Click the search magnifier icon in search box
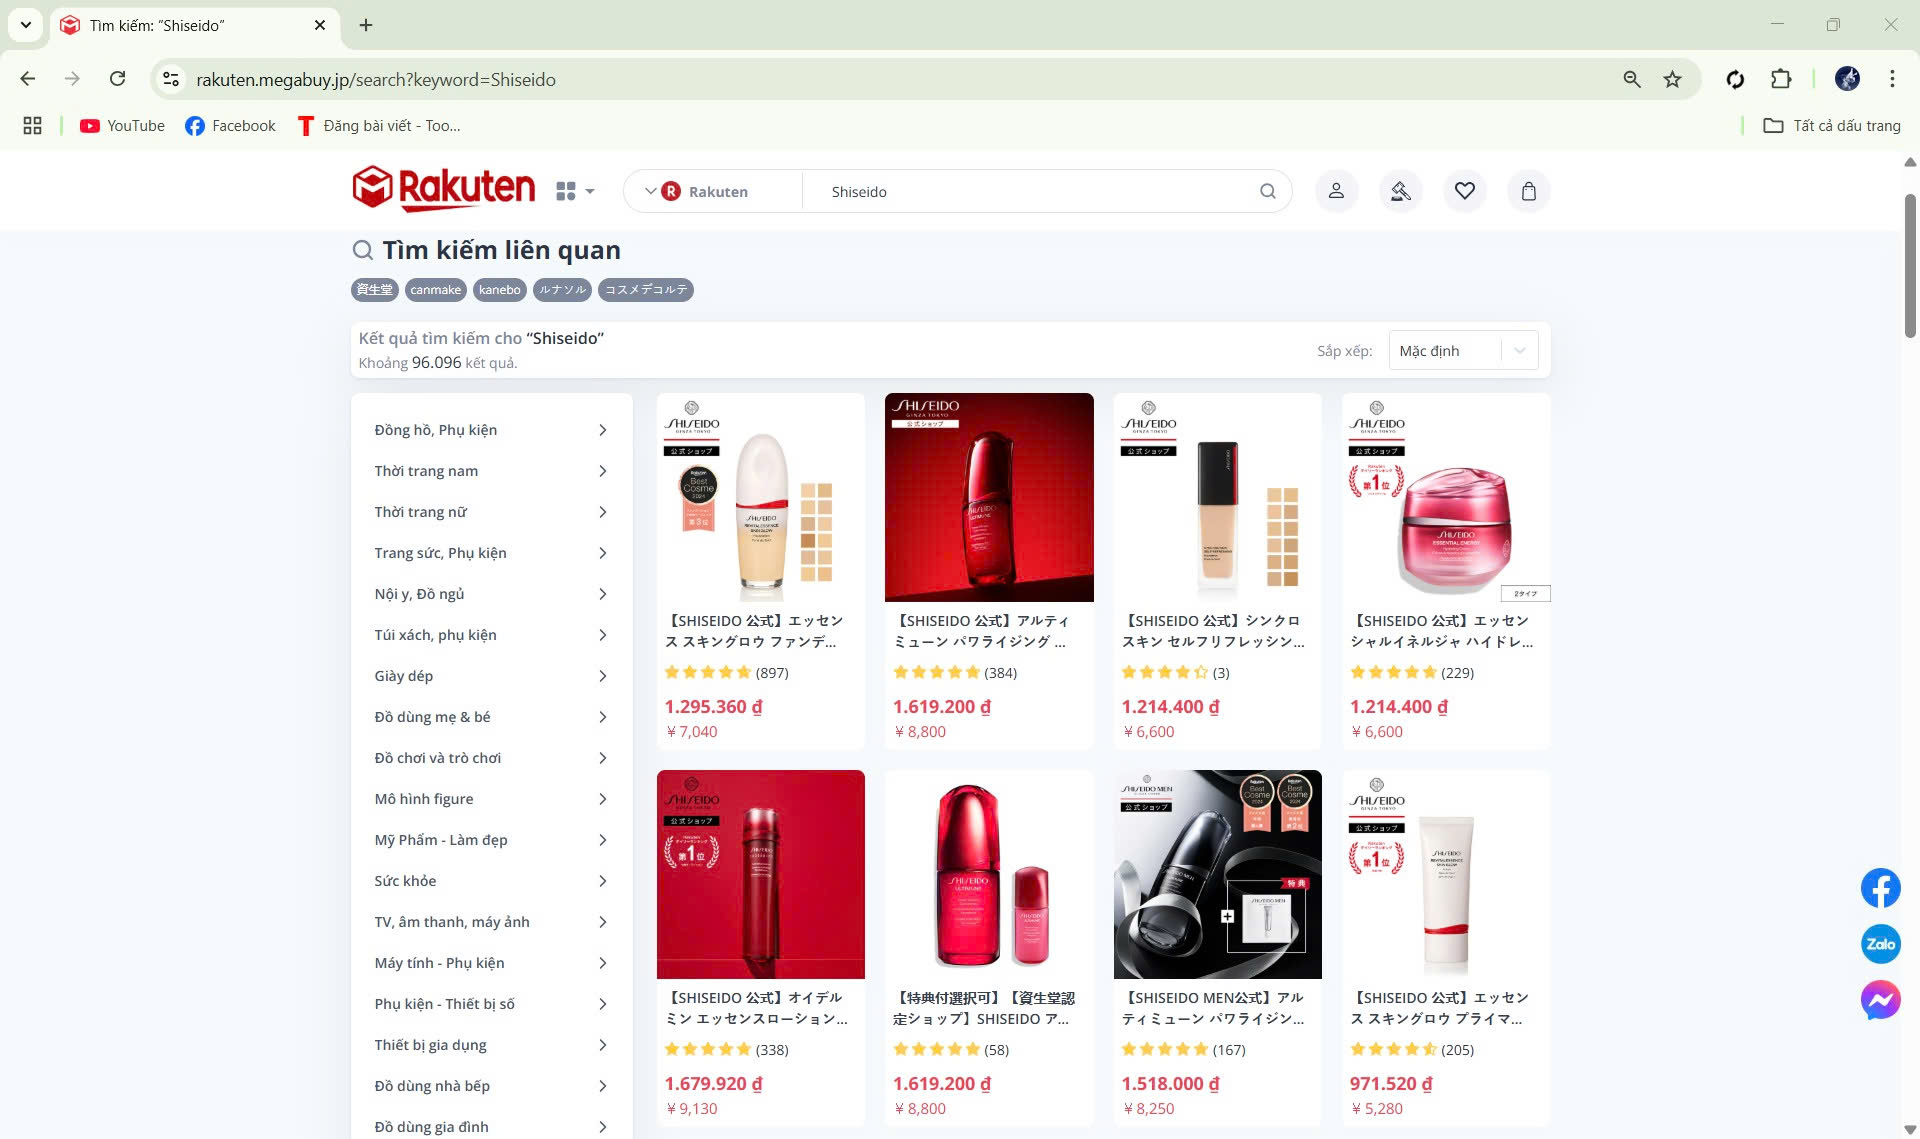 coord(1268,191)
